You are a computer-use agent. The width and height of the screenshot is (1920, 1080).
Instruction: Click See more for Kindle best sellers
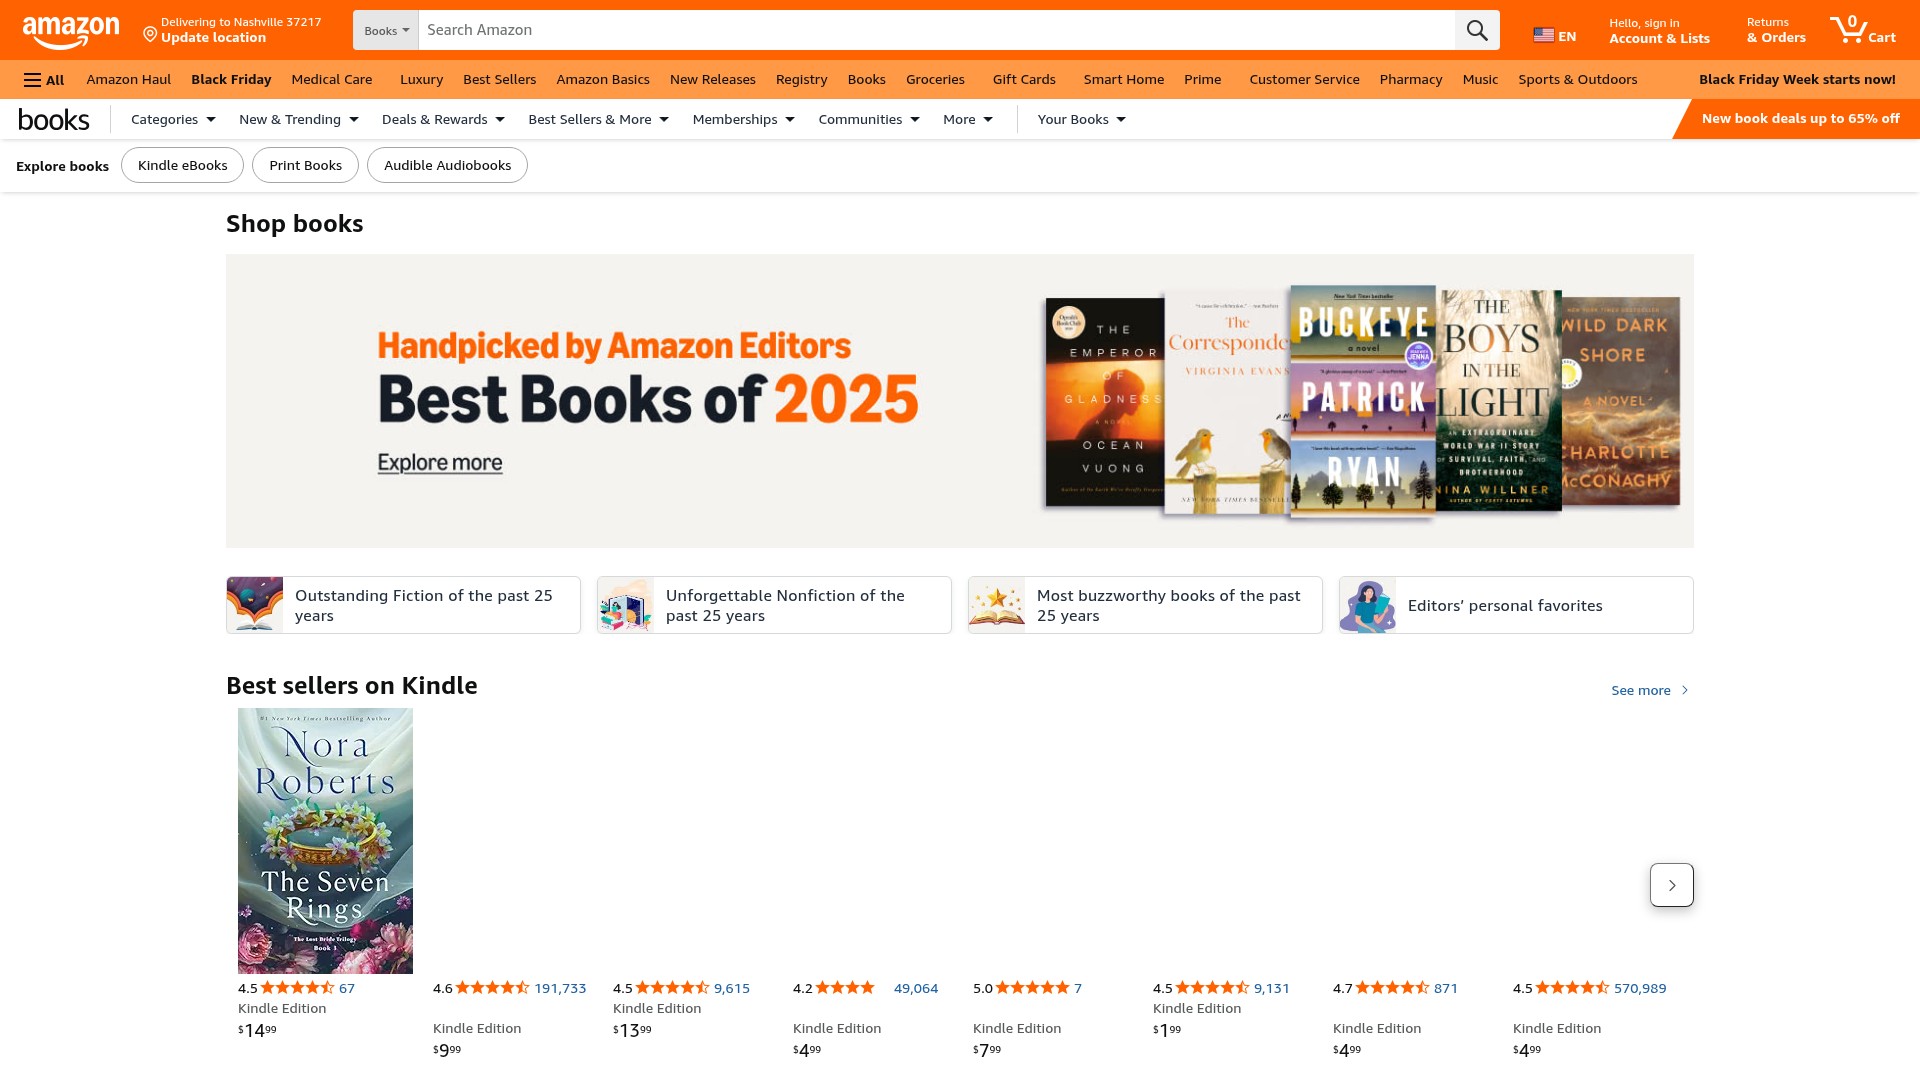click(x=1650, y=690)
